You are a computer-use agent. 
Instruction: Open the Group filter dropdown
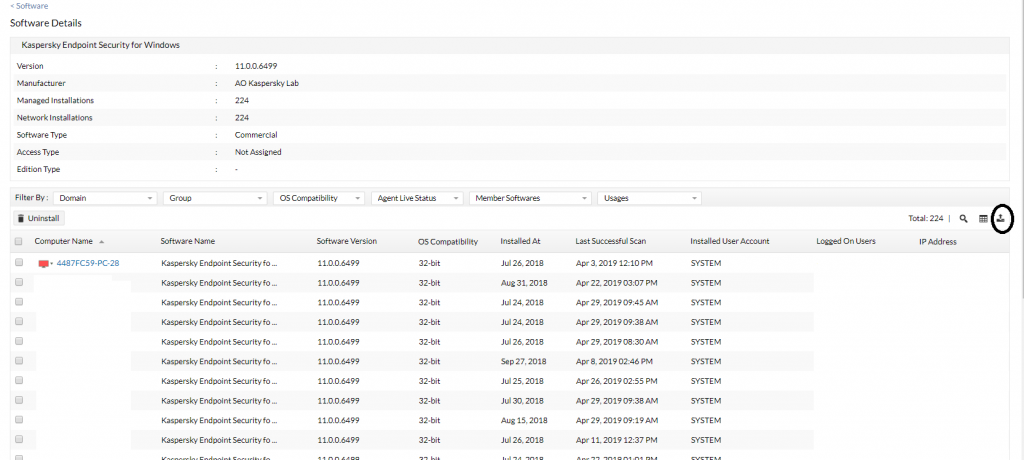(215, 198)
